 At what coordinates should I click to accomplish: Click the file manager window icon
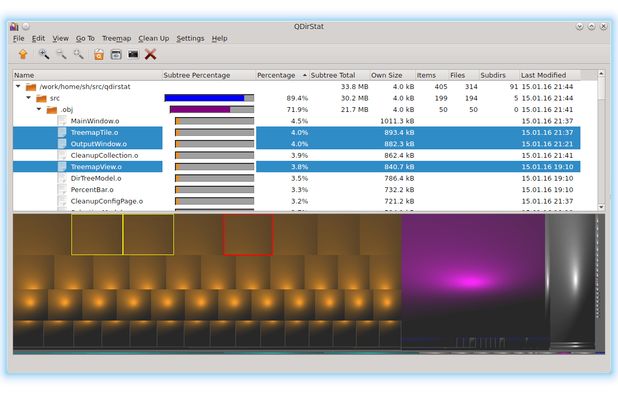click(x=116, y=54)
